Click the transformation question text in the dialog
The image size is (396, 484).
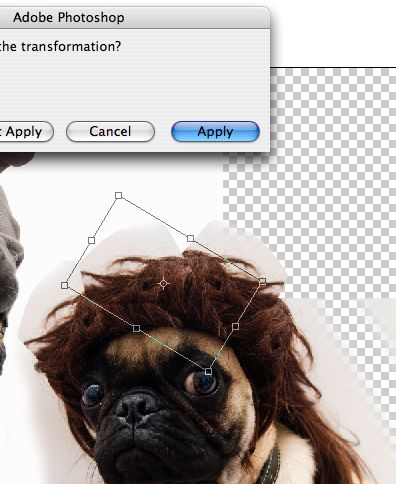pyautogui.click(x=60, y=46)
